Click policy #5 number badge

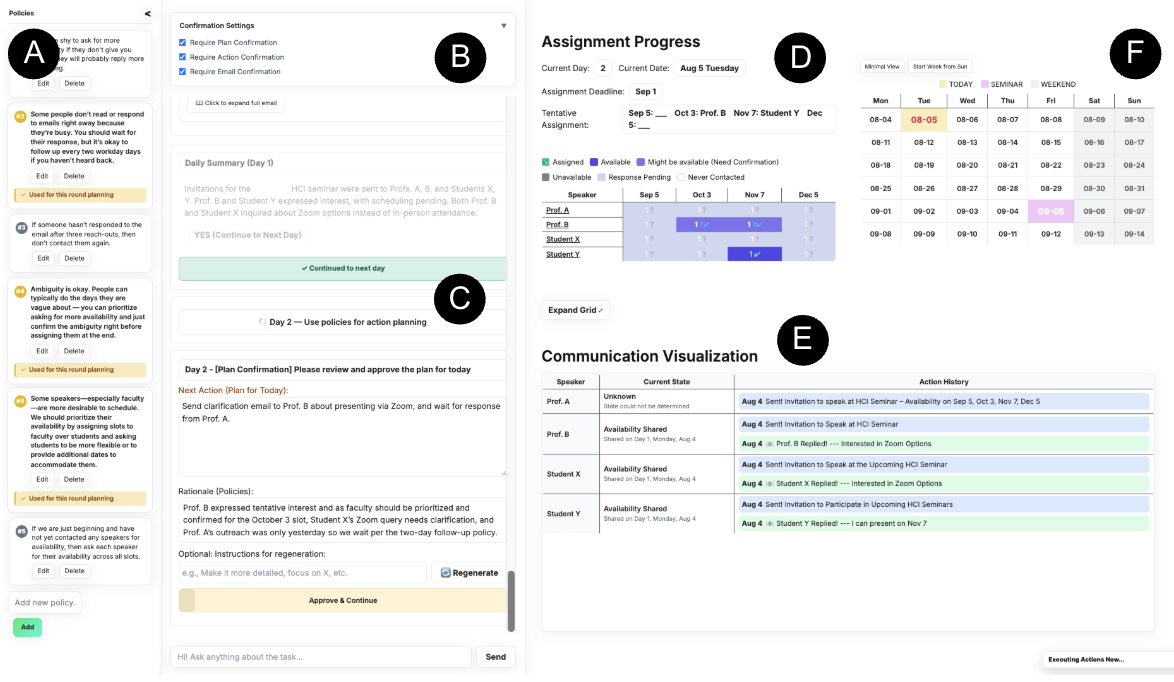click(x=21, y=401)
